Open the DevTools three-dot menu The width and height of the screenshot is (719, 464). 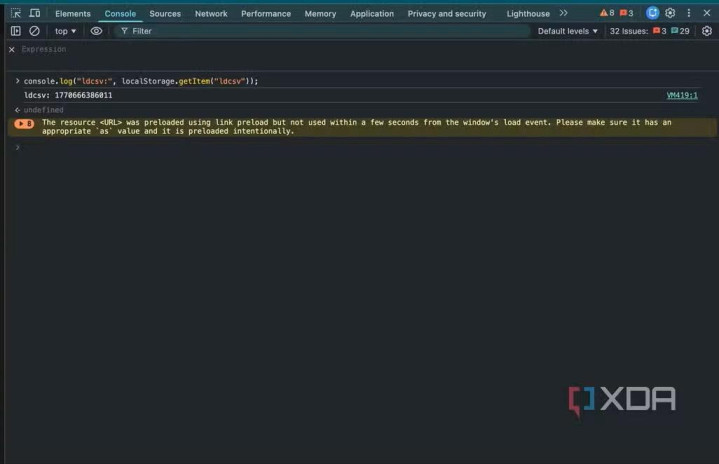(x=688, y=13)
